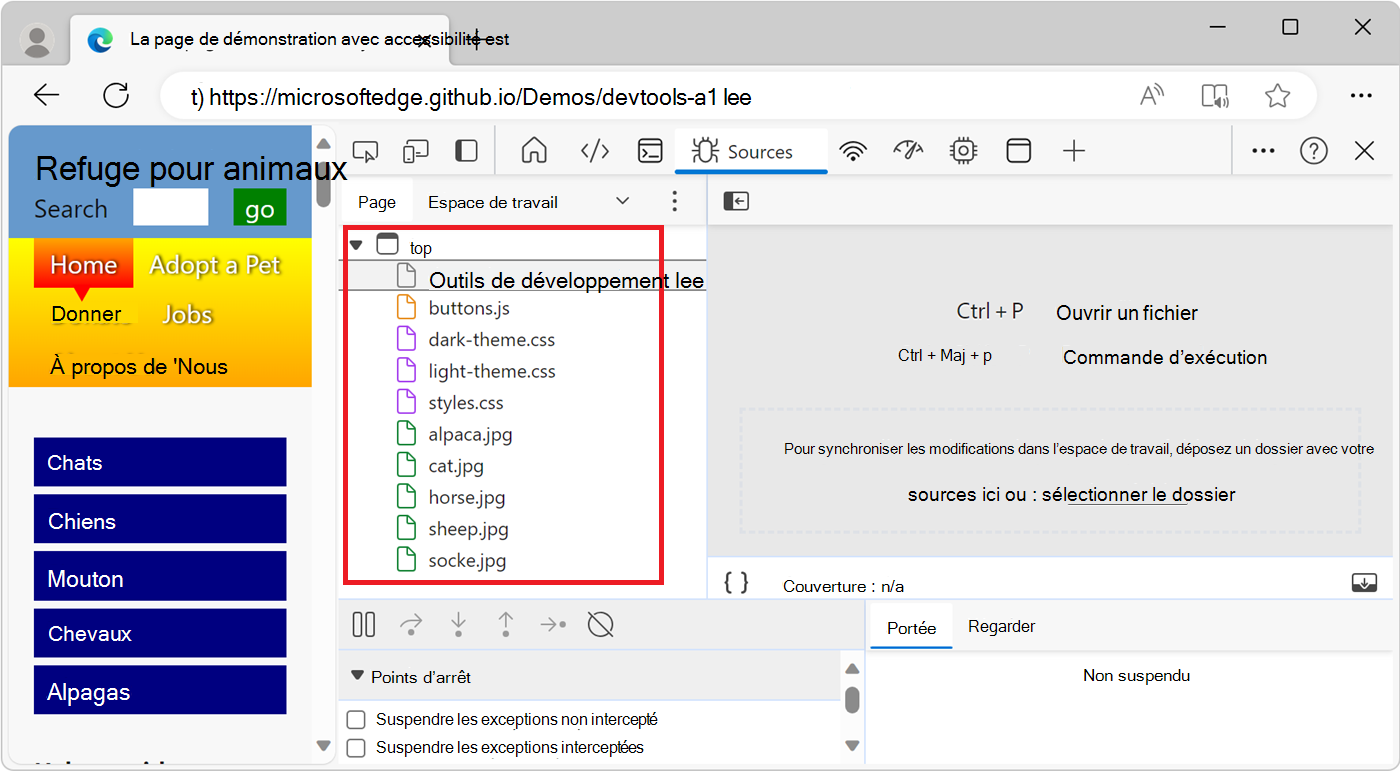
Task: Add more tools with plus icon
Action: click(x=1073, y=151)
